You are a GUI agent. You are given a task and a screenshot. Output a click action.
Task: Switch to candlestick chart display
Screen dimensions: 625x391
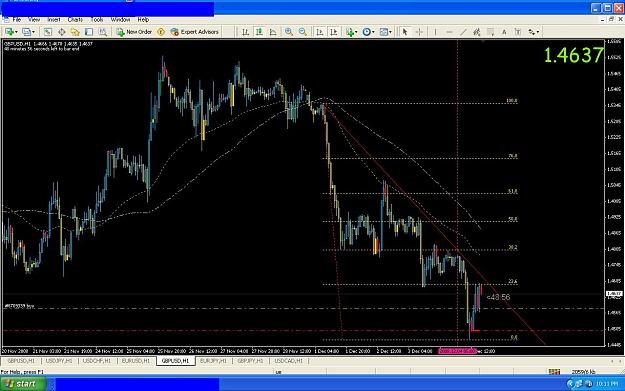point(259,32)
